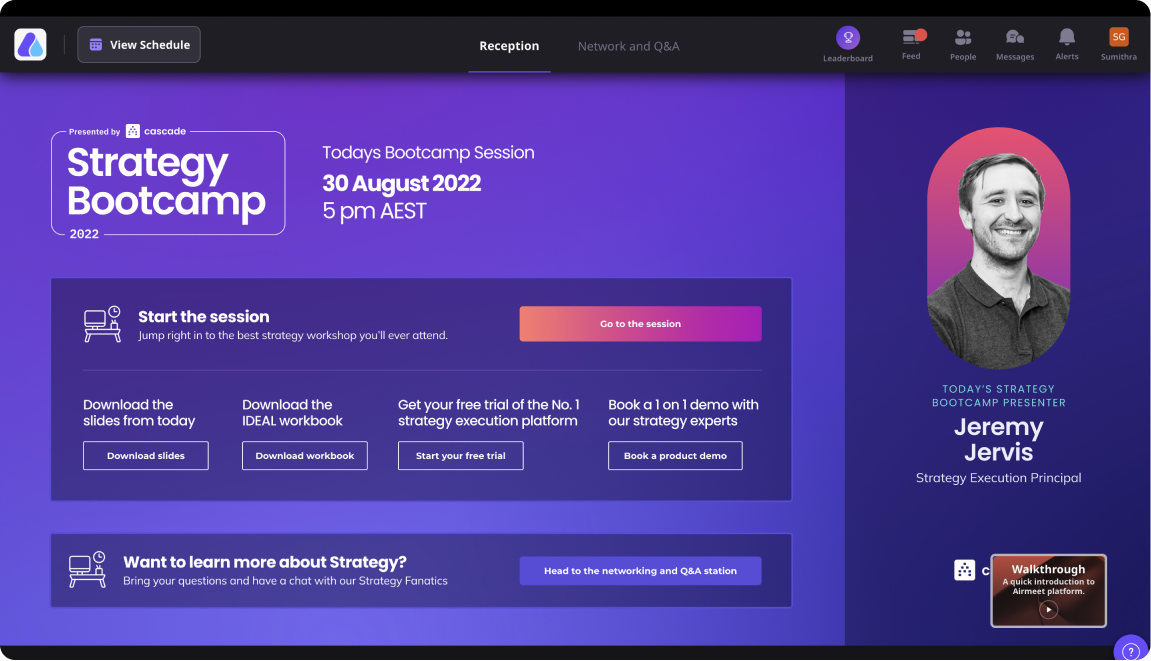Click the '5 pm AEST' time text

coord(374,211)
